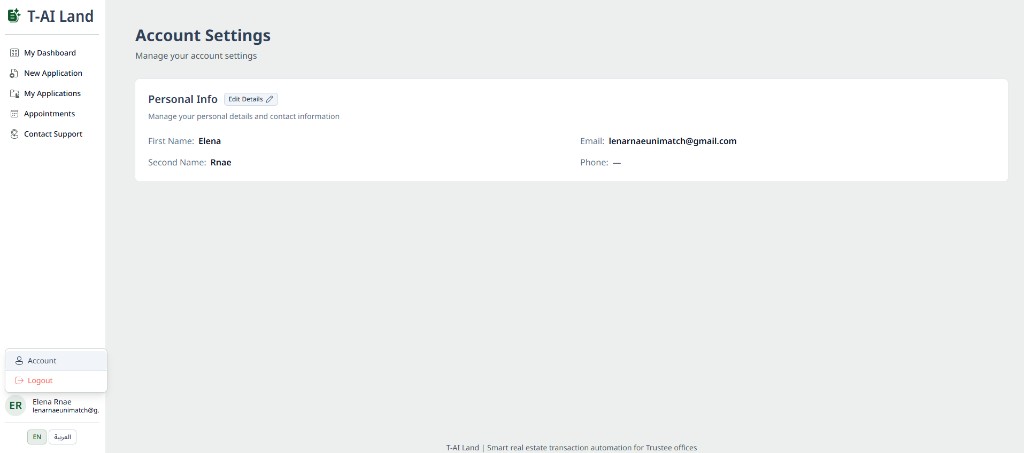
Task: Go to My Applications page
Action: tap(52, 93)
